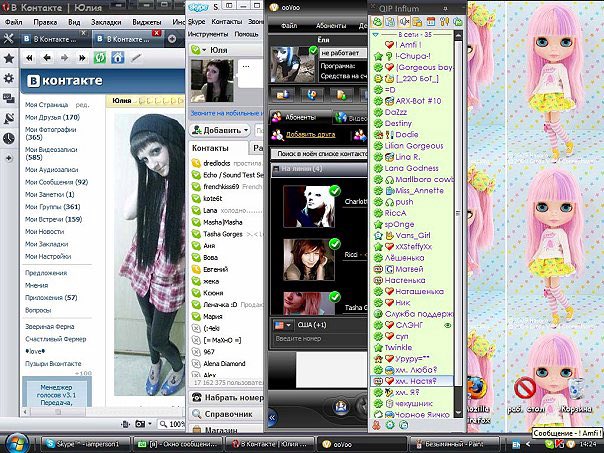Screen dimensions: 604x453
Task: Click Skype 'Справочник' button
Action: coord(226,414)
